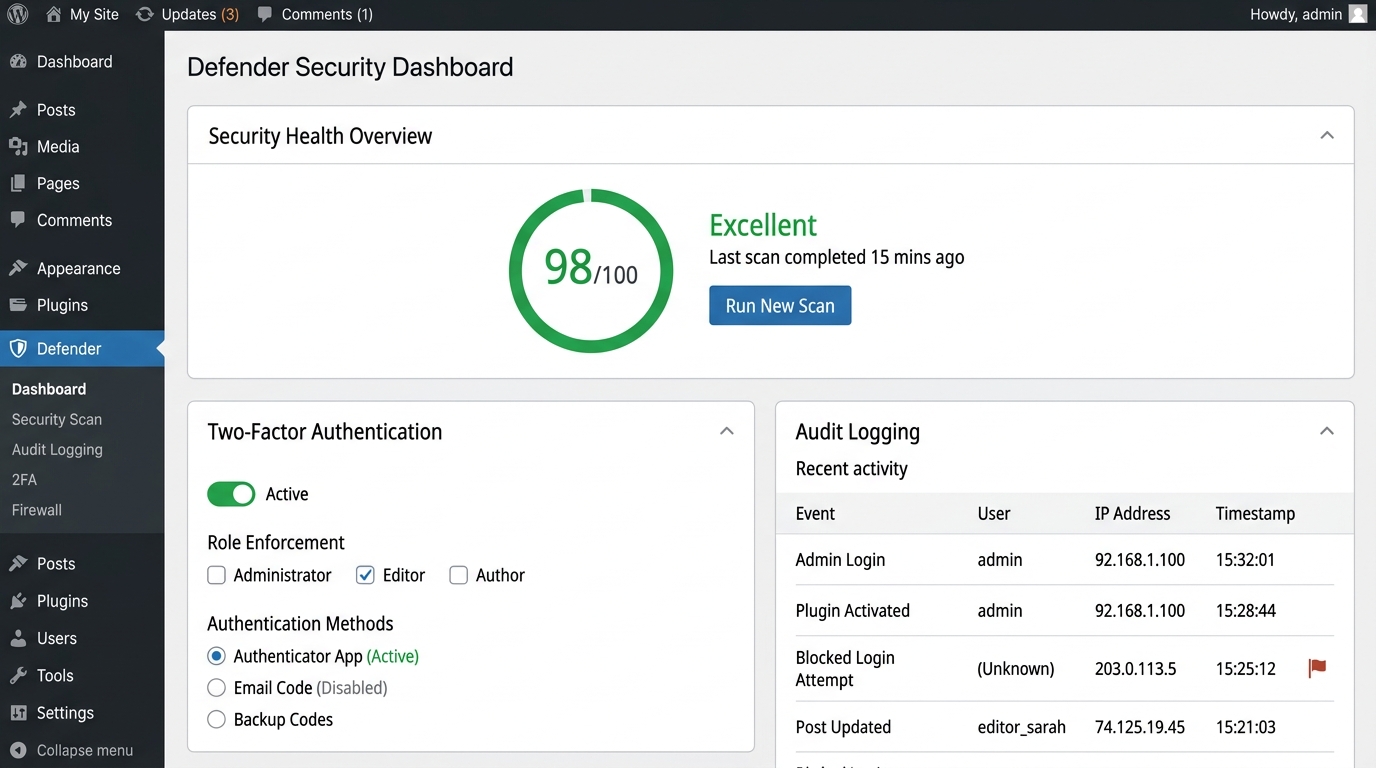Turn off the Active two-factor toggle
Image resolution: width=1376 pixels, height=768 pixels.
231,494
